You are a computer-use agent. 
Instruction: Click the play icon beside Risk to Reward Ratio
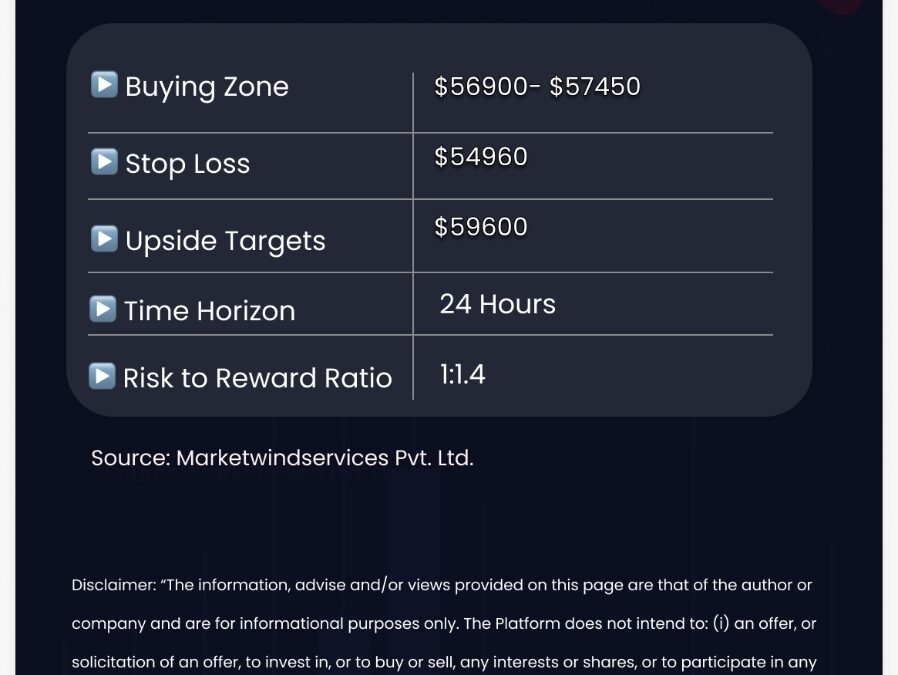103,376
